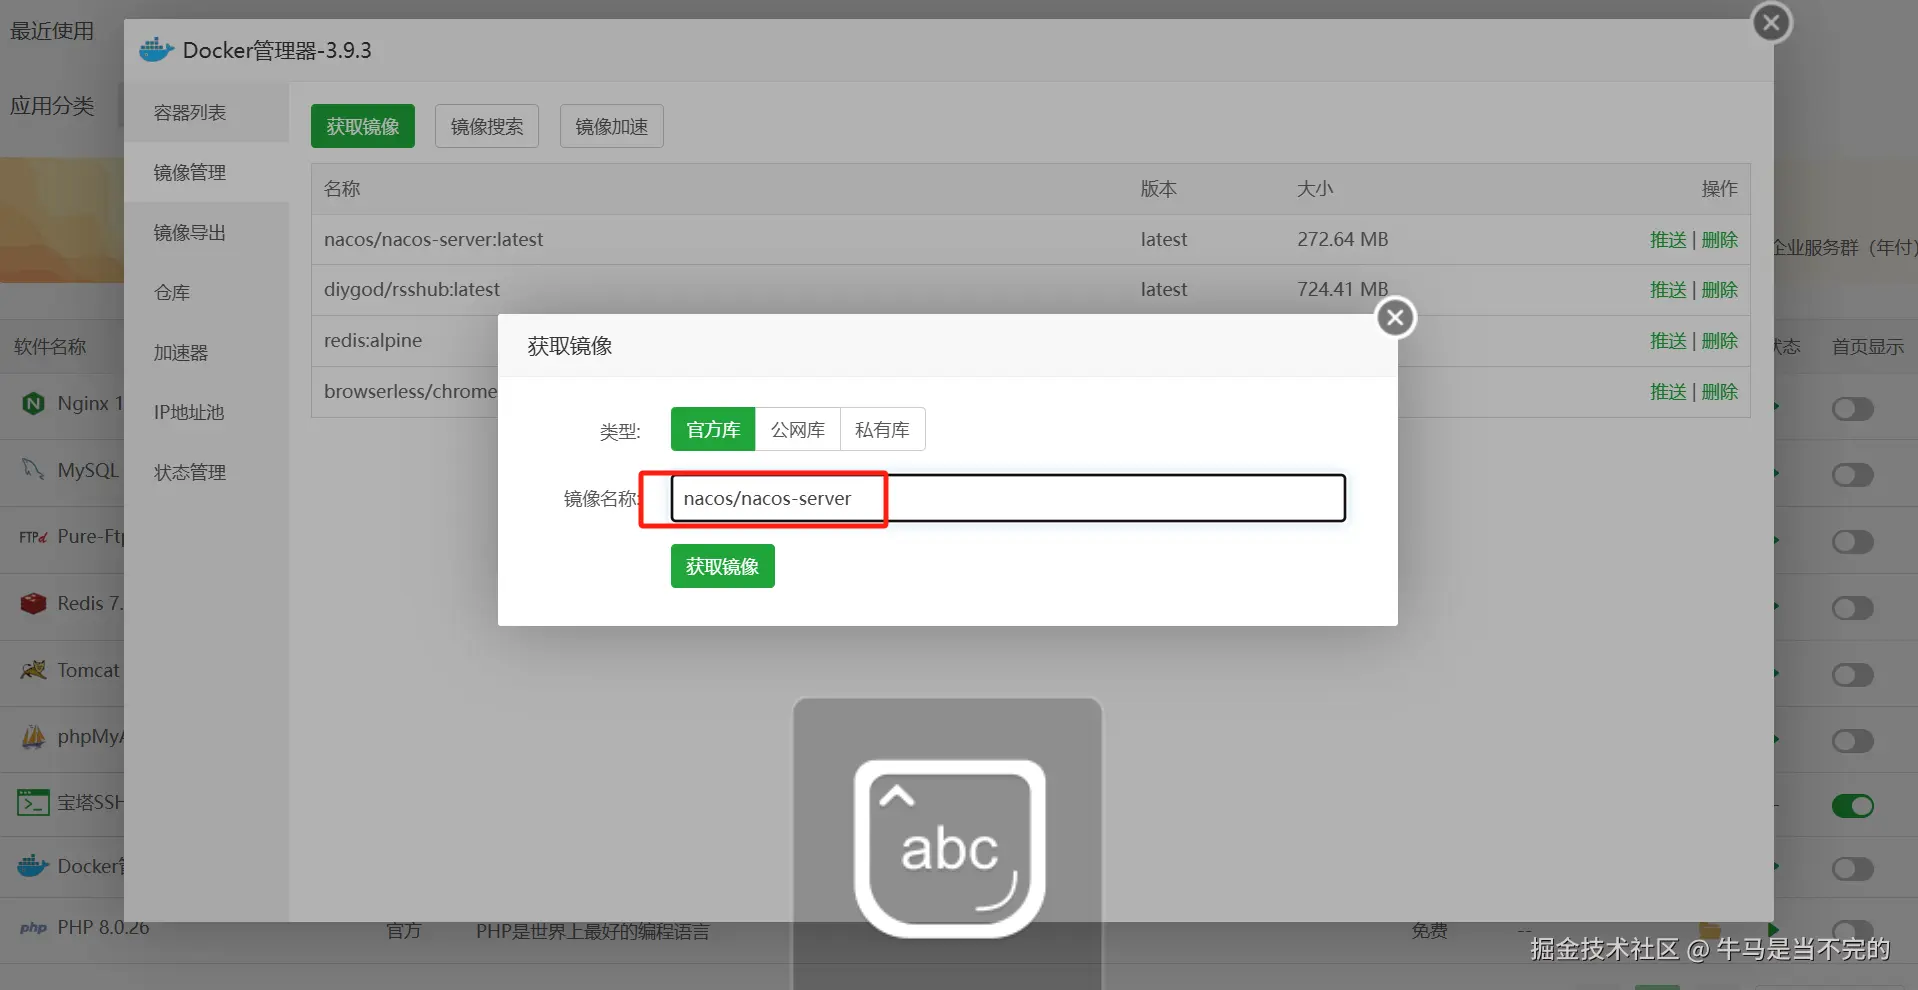Open 加速器 in Docker sidebar

[x=206, y=352]
